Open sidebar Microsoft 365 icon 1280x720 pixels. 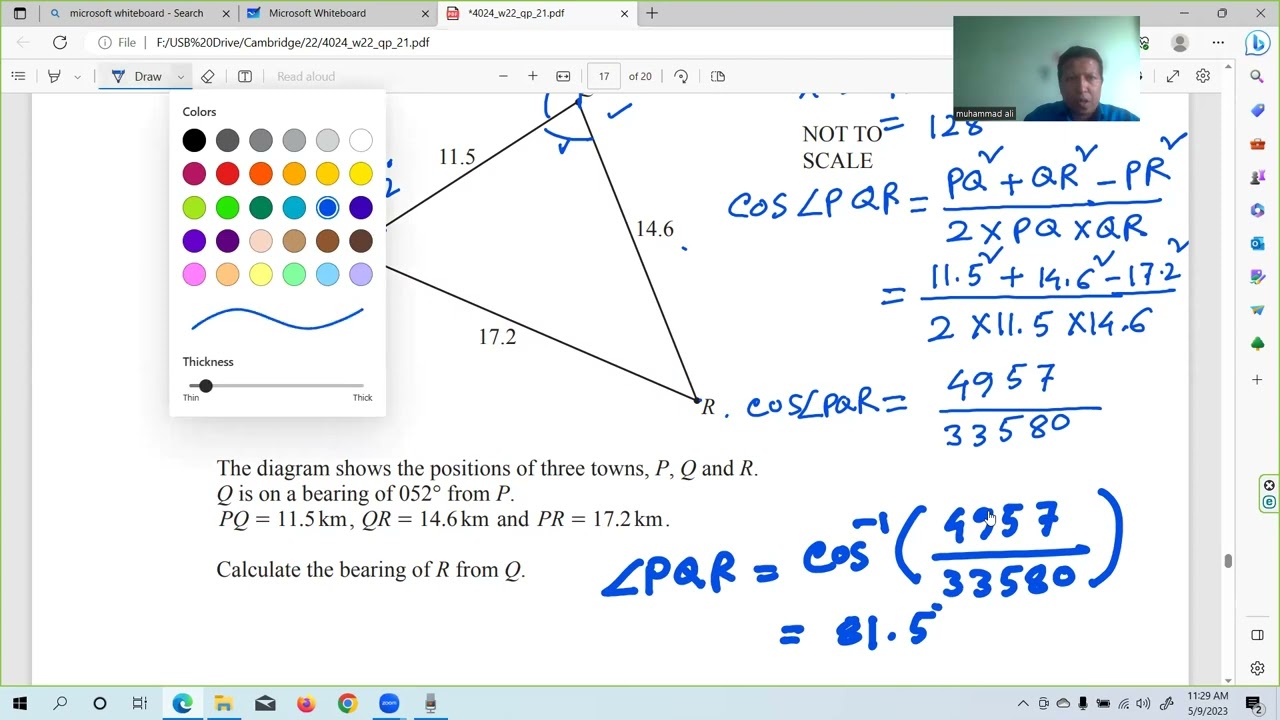(1257, 210)
